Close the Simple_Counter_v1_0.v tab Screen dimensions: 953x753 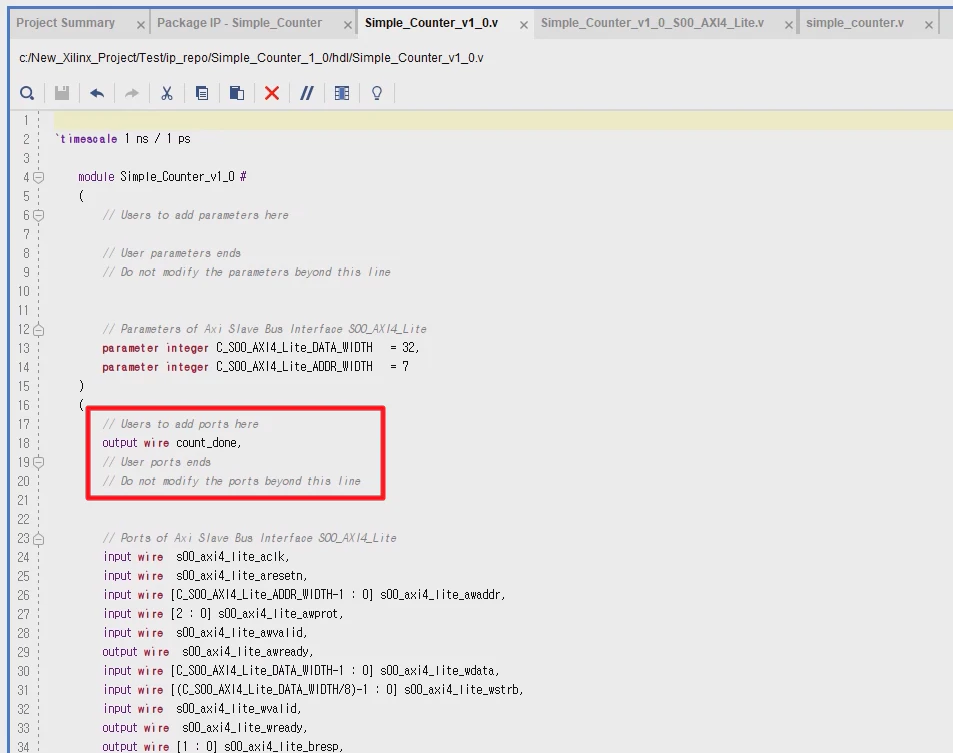point(523,25)
